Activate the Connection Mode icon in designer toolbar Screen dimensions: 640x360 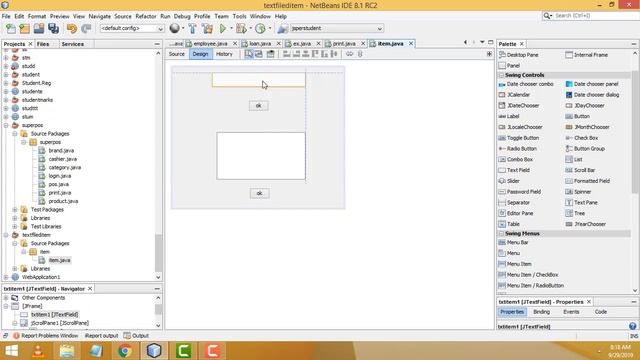[x=259, y=54]
